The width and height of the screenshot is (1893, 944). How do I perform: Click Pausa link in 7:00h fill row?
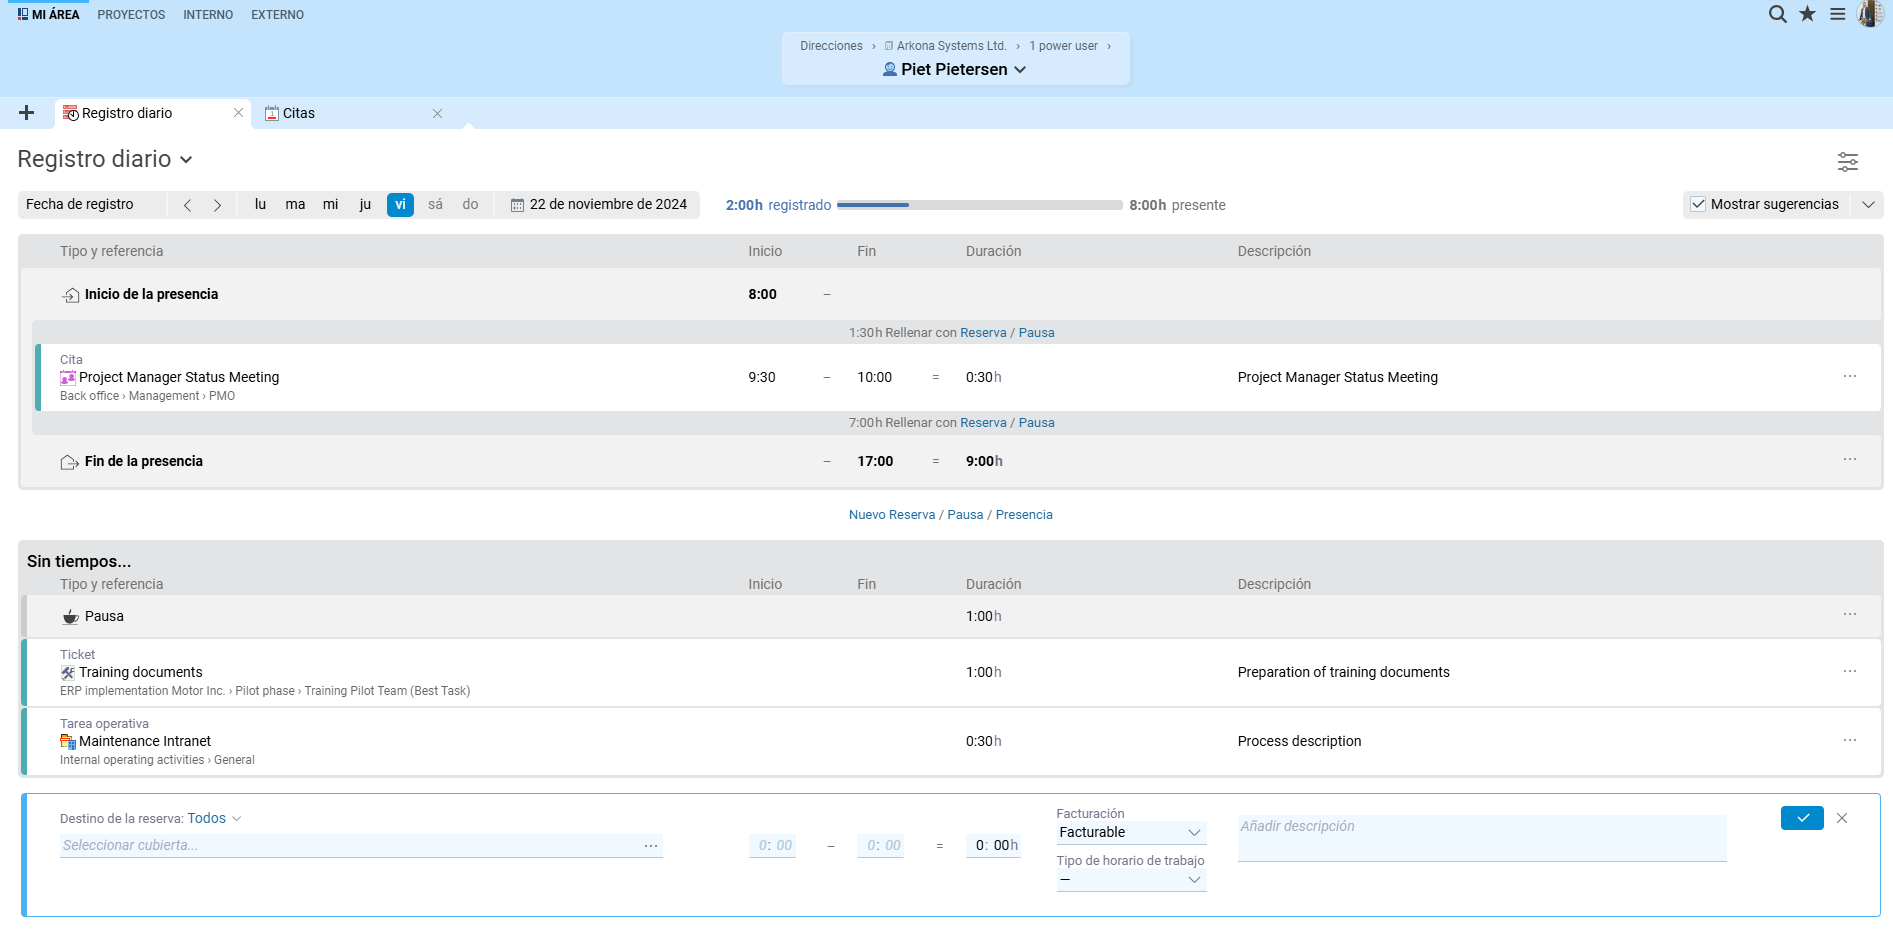point(1036,423)
